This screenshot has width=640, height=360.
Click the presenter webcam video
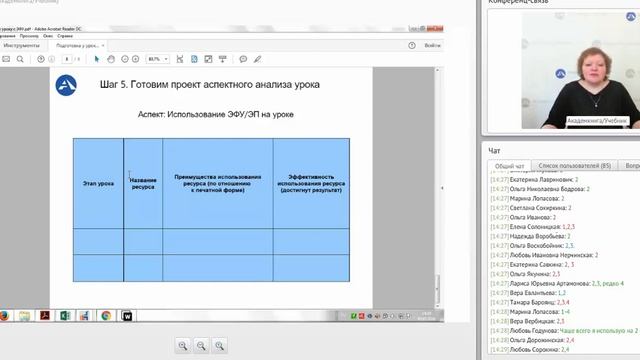click(581, 70)
